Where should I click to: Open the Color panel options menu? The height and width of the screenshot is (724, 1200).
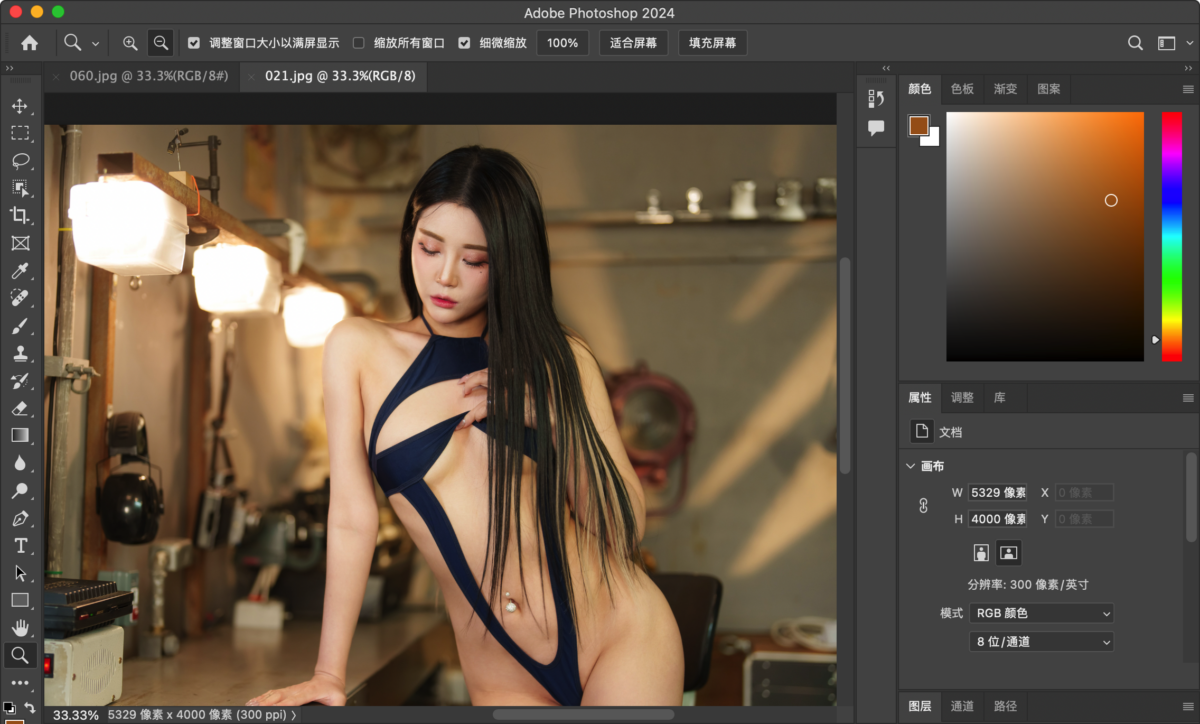coord(1188,89)
